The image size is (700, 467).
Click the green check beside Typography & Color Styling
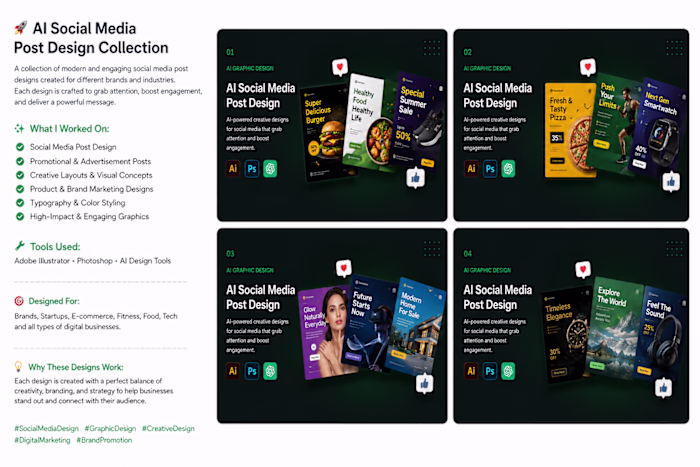point(20,203)
